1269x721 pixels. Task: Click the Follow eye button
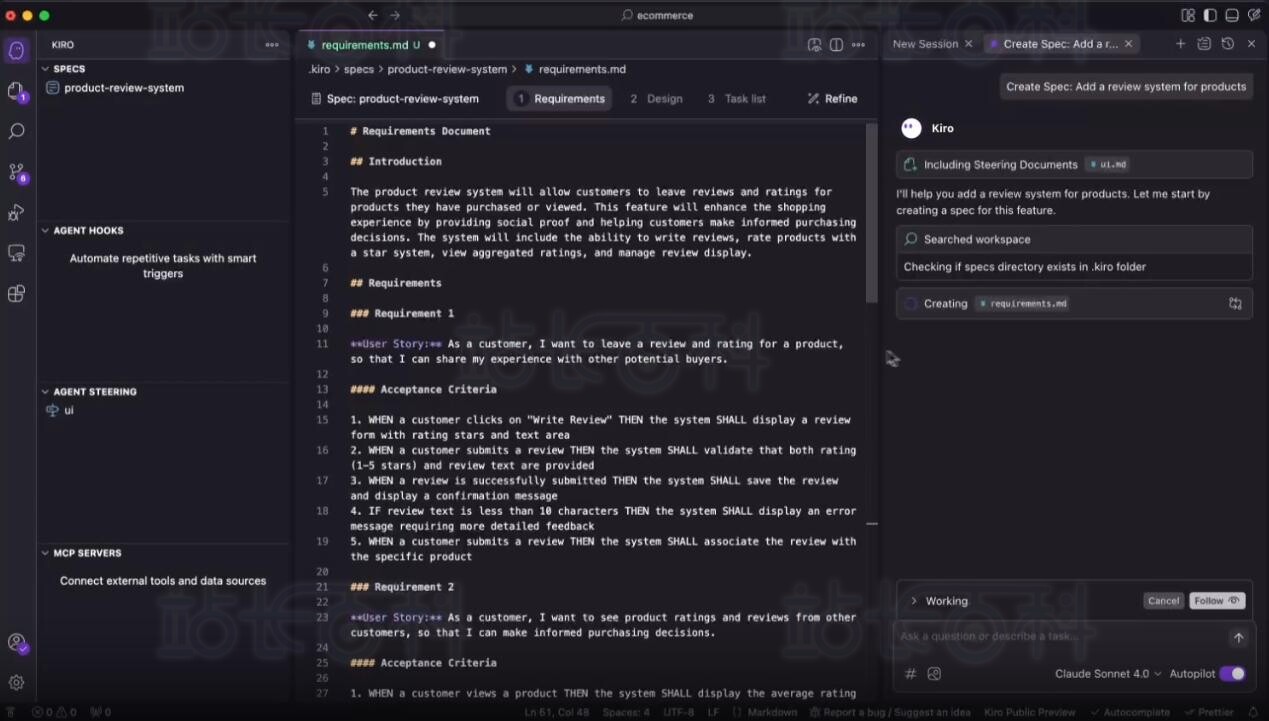pyautogui.click(x=1216, y=601)
